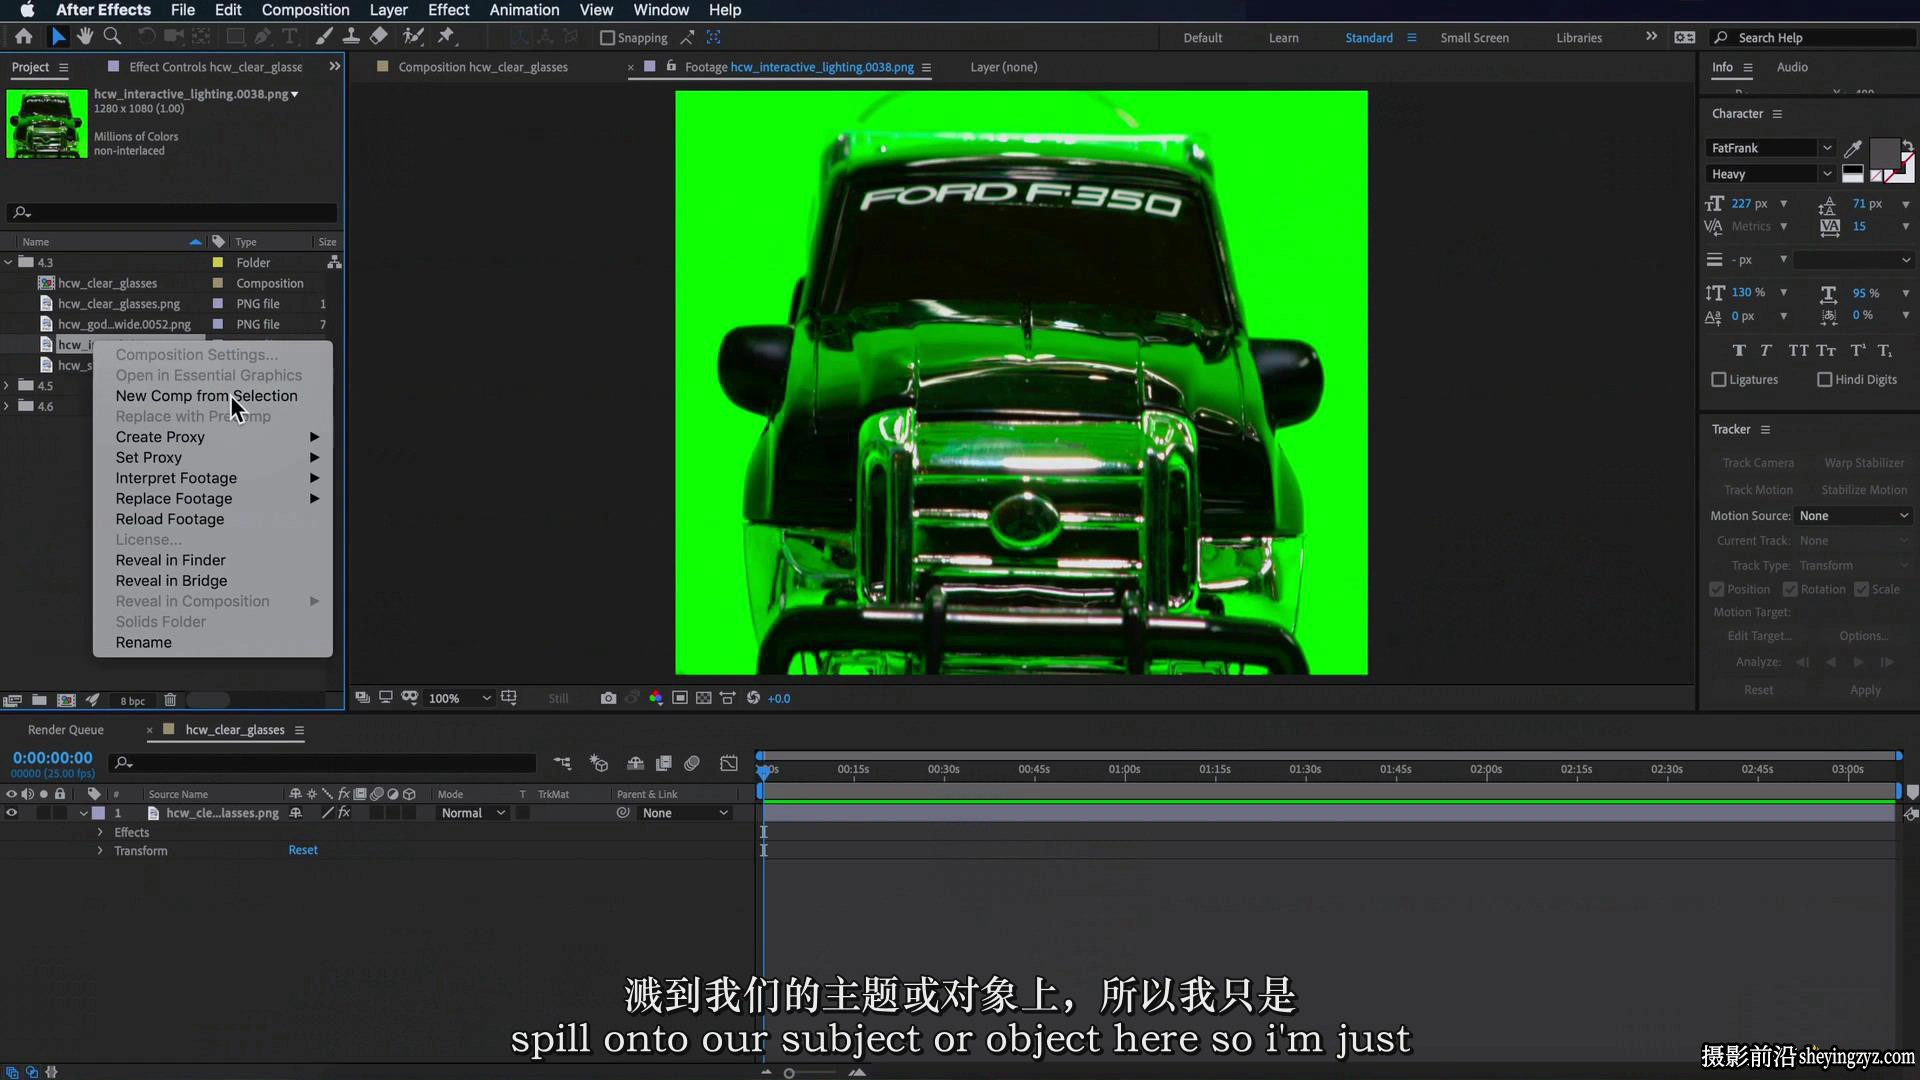The width and height of the screenshot is (1920, 1080).
Task: Click the eyedropper in the Character panel
Action: tap(1853, 148)
